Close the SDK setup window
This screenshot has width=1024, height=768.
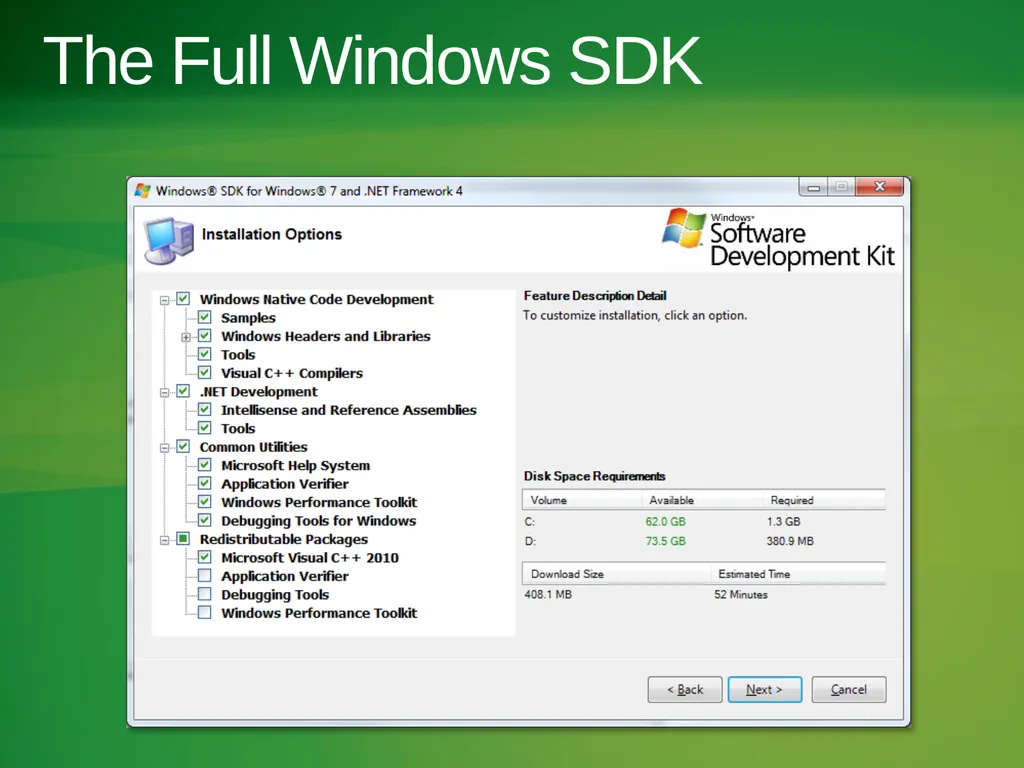[x=880, y=187]
